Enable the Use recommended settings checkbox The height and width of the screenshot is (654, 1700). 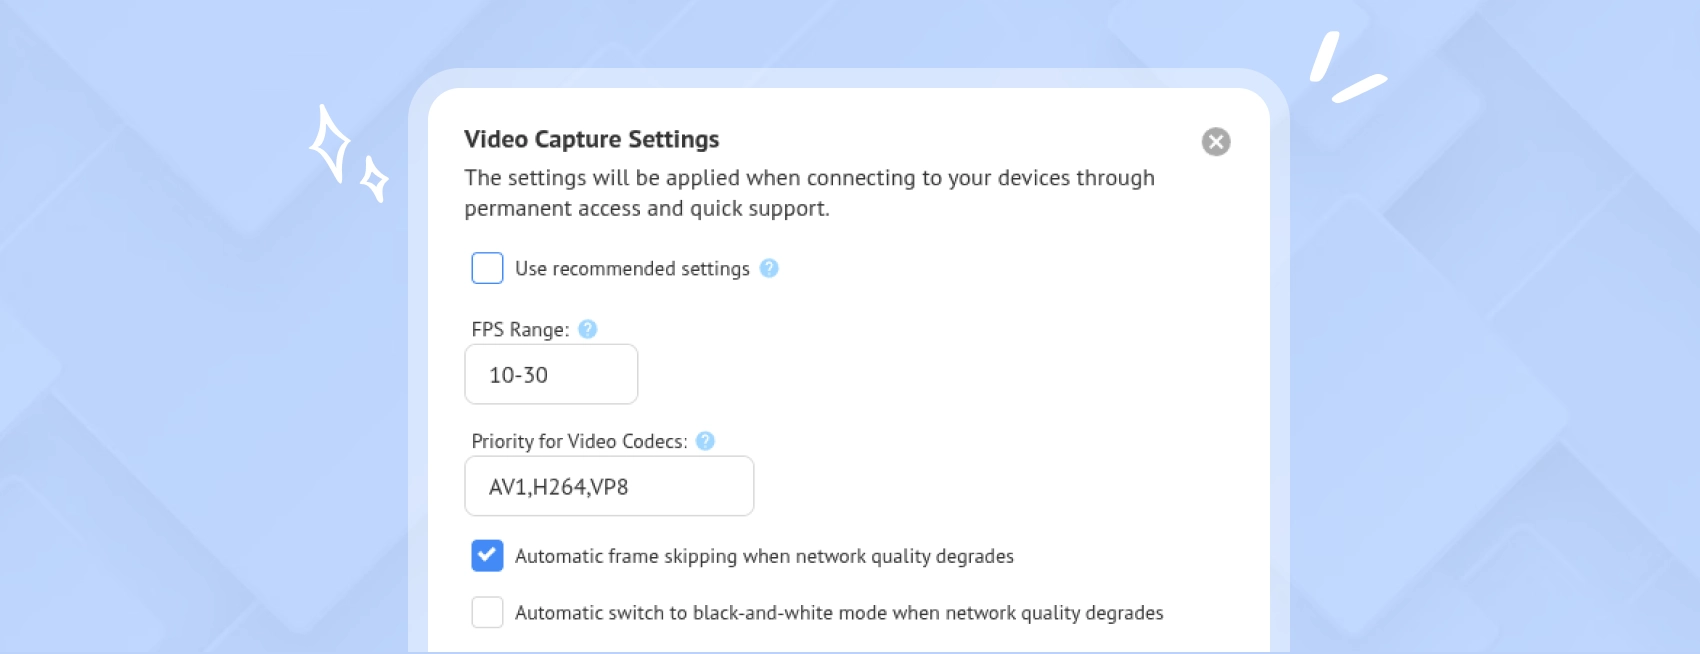pos(487,268)
